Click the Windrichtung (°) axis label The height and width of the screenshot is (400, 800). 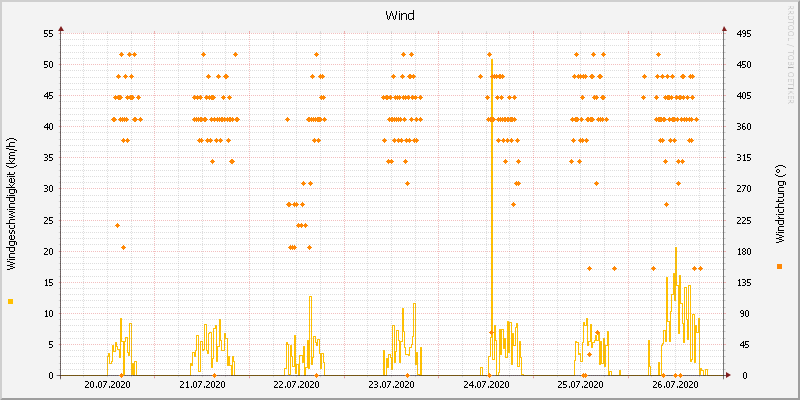pyautogui.click(x=779, y=204)
